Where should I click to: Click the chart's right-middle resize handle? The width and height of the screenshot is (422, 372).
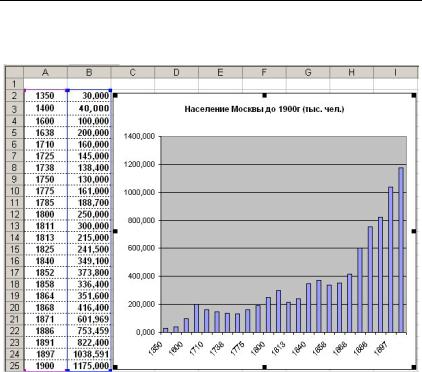click(414, 231)
